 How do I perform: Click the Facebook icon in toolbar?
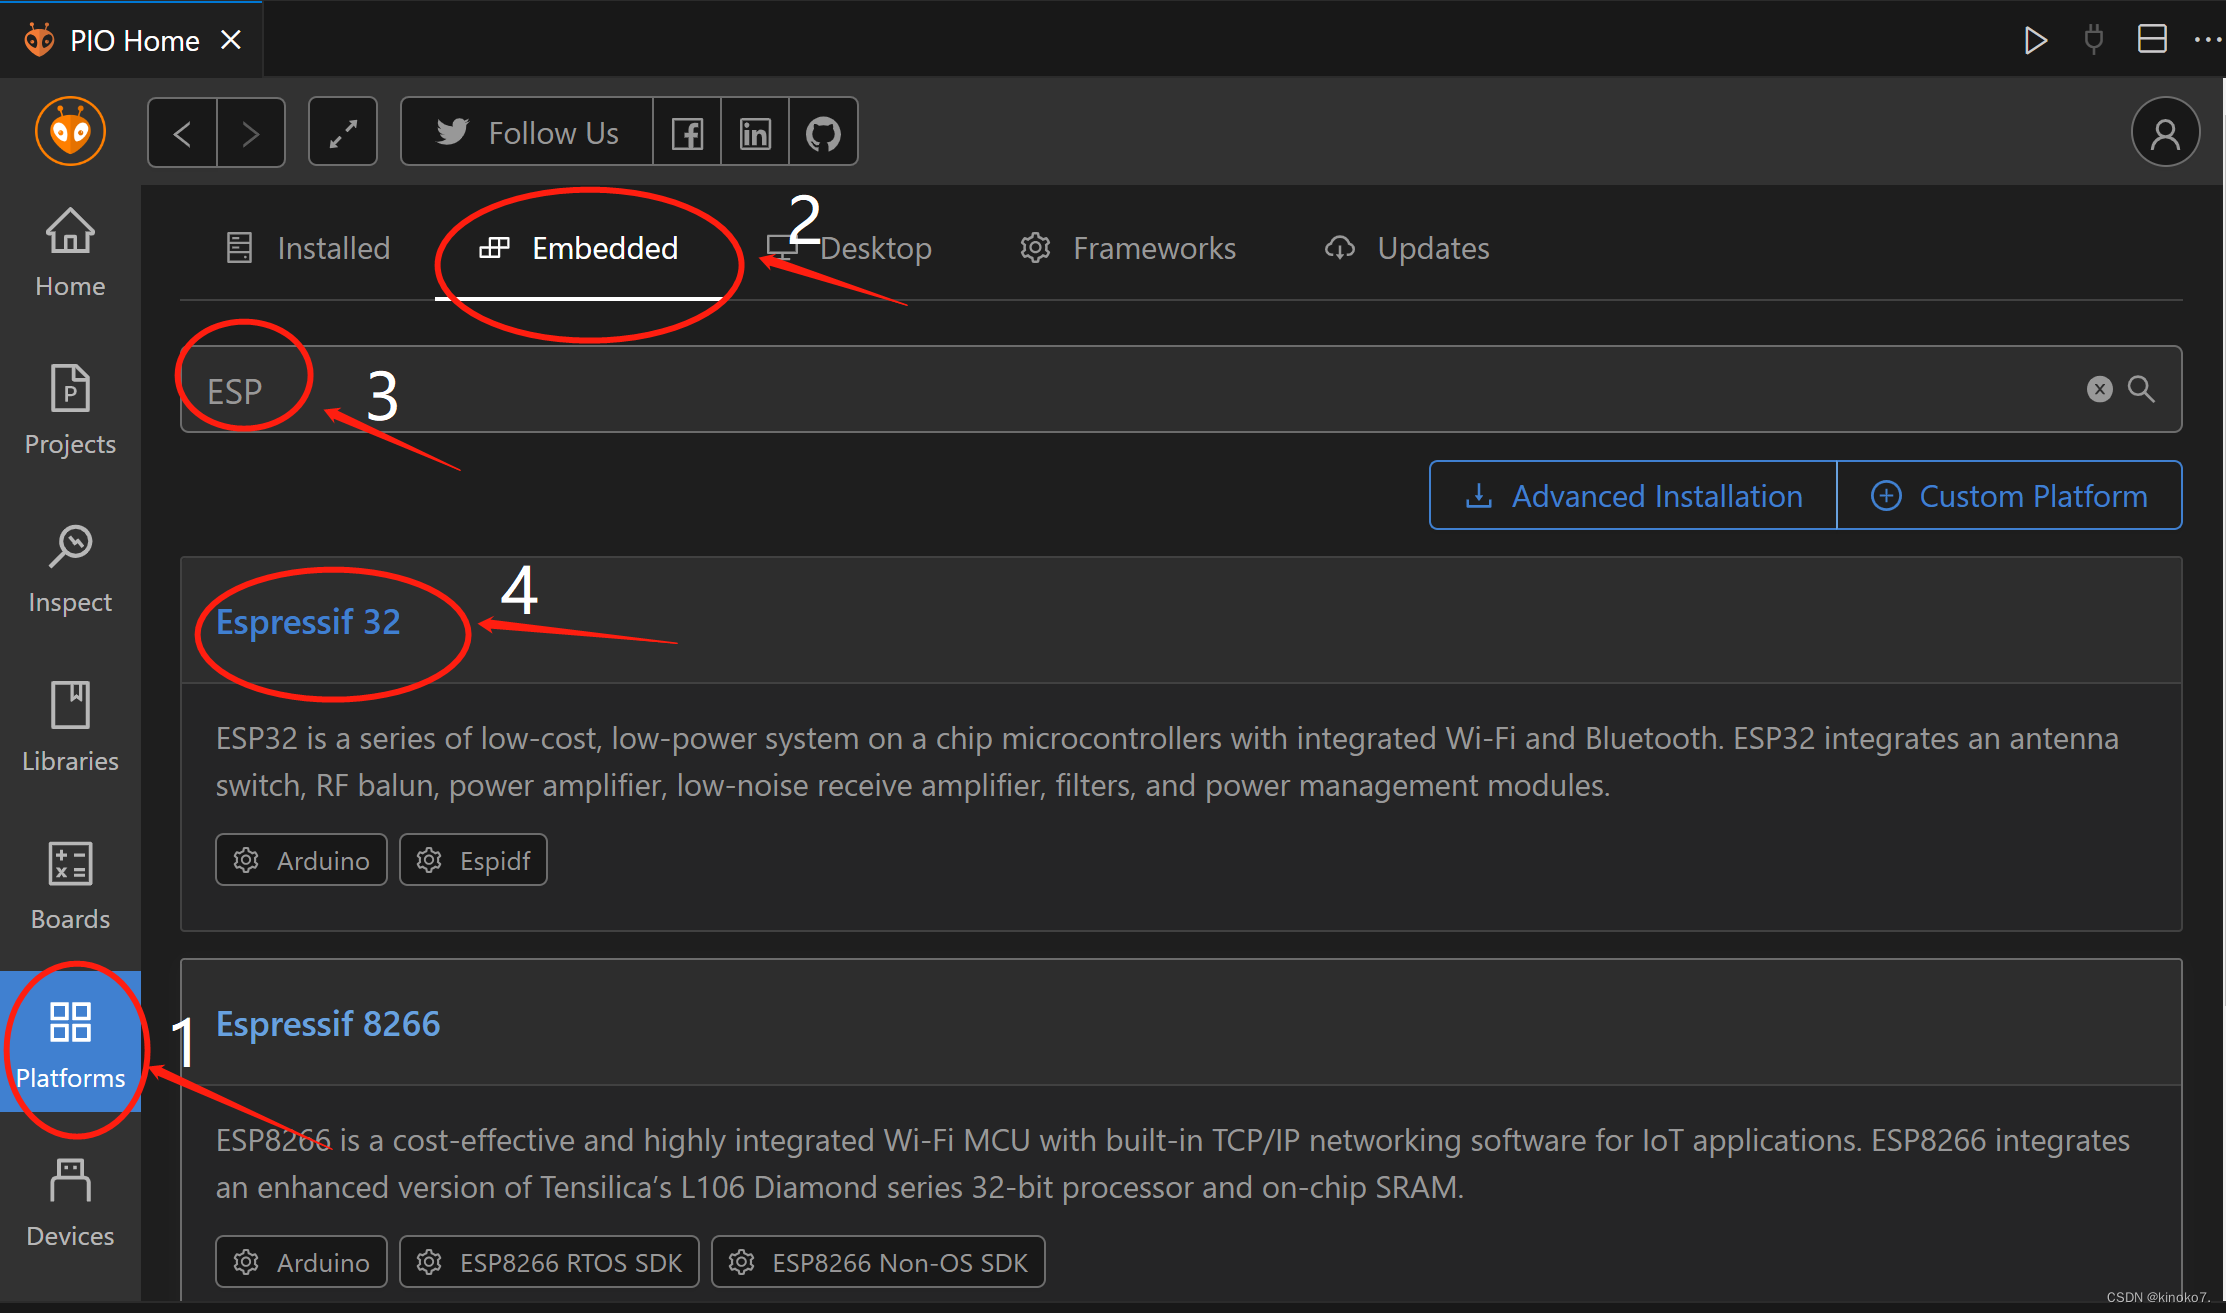[687, 133]
